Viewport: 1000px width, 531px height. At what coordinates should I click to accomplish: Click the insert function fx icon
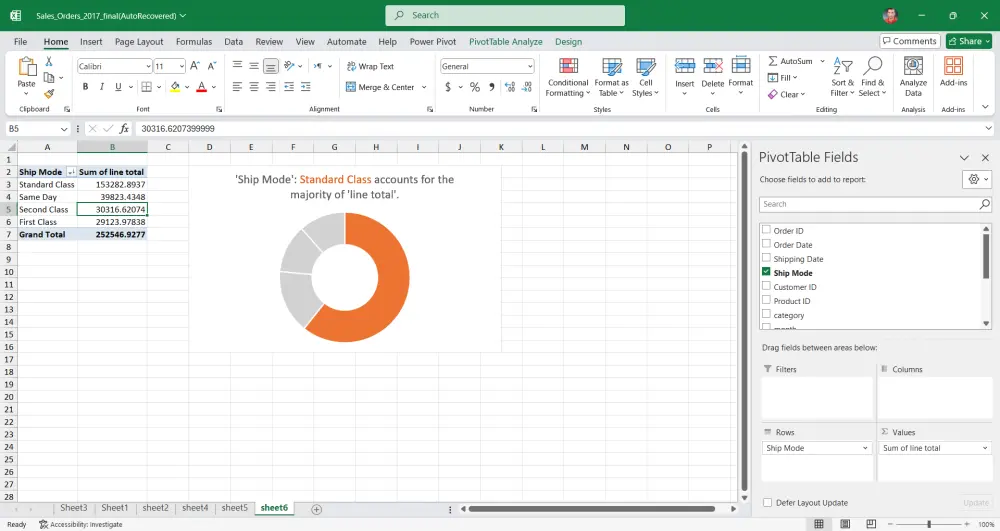124,129
